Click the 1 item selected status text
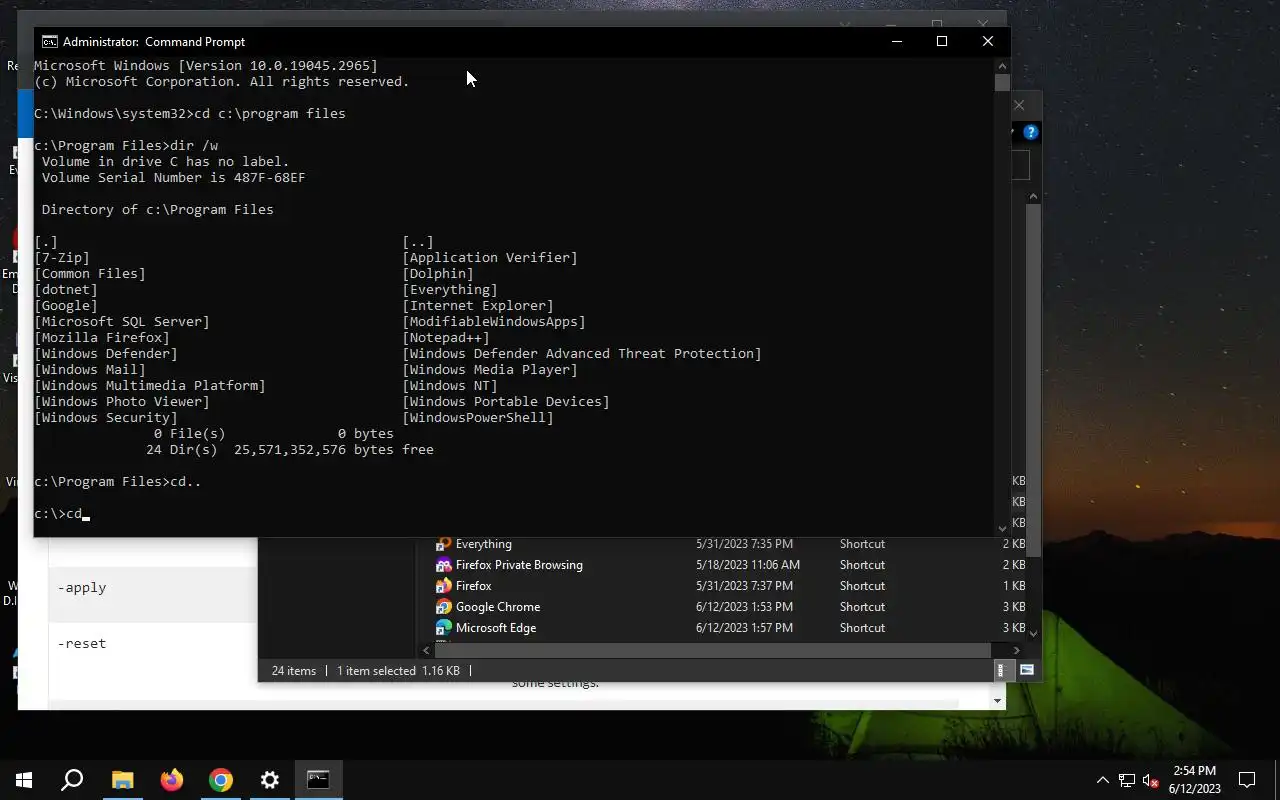Viewport: 1280px width, 800px height. pyautogui.click(x=376, y=671)
